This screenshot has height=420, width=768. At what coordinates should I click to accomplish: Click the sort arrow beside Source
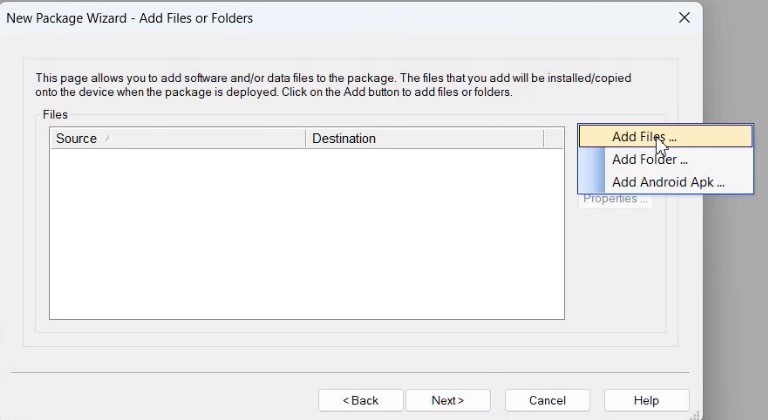107,139
